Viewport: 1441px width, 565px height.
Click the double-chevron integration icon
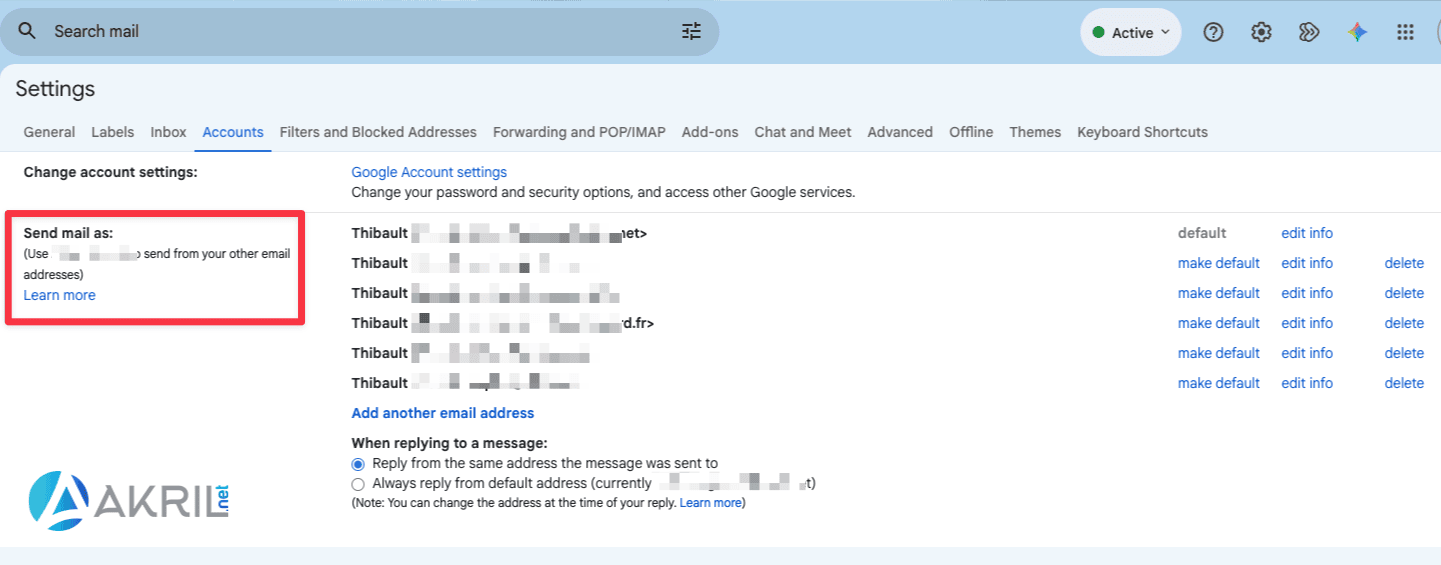(x=1309, y=32)
